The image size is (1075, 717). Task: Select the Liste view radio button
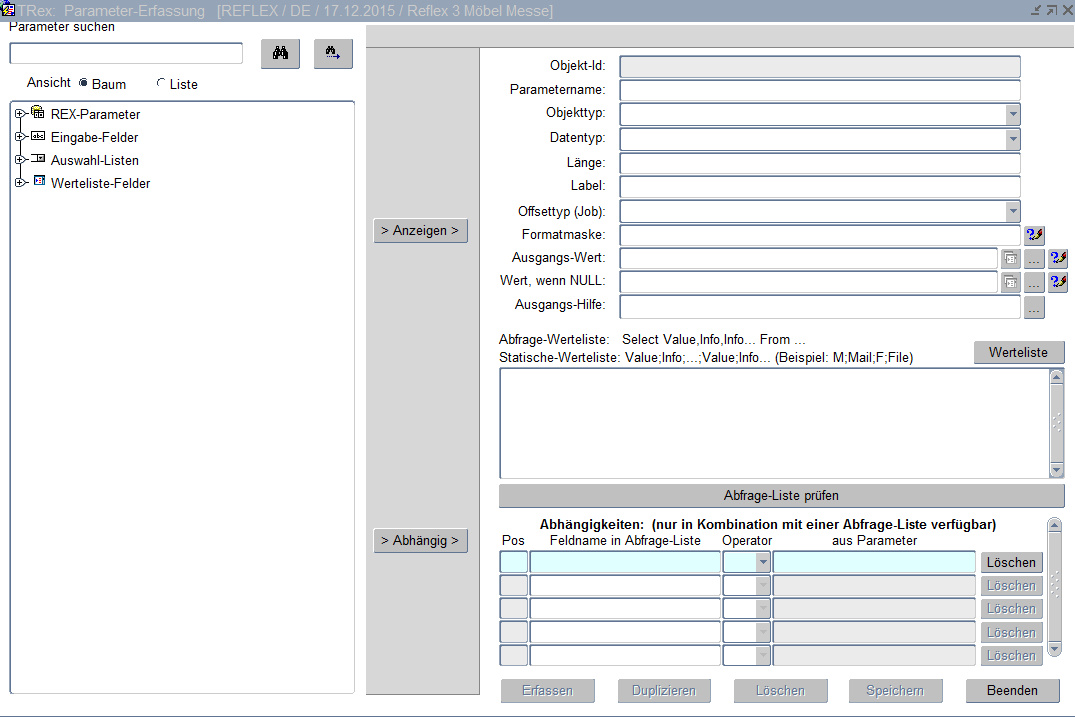pyautogui.click(x=161, y=84)
